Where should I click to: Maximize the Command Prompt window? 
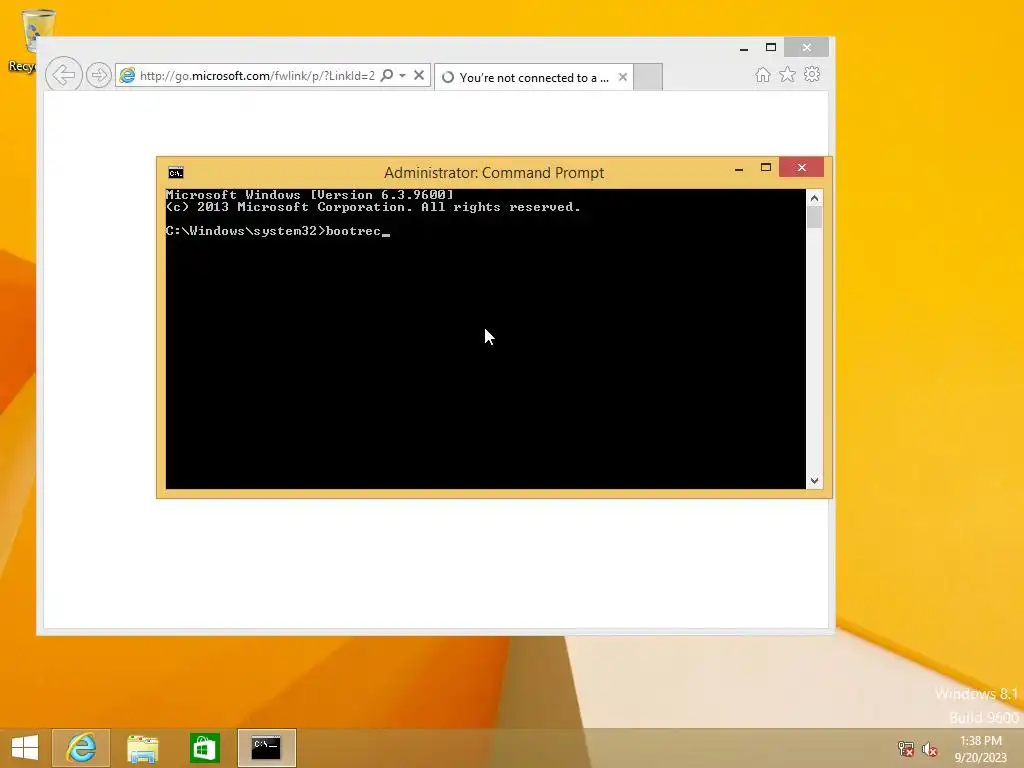point(766,168)
